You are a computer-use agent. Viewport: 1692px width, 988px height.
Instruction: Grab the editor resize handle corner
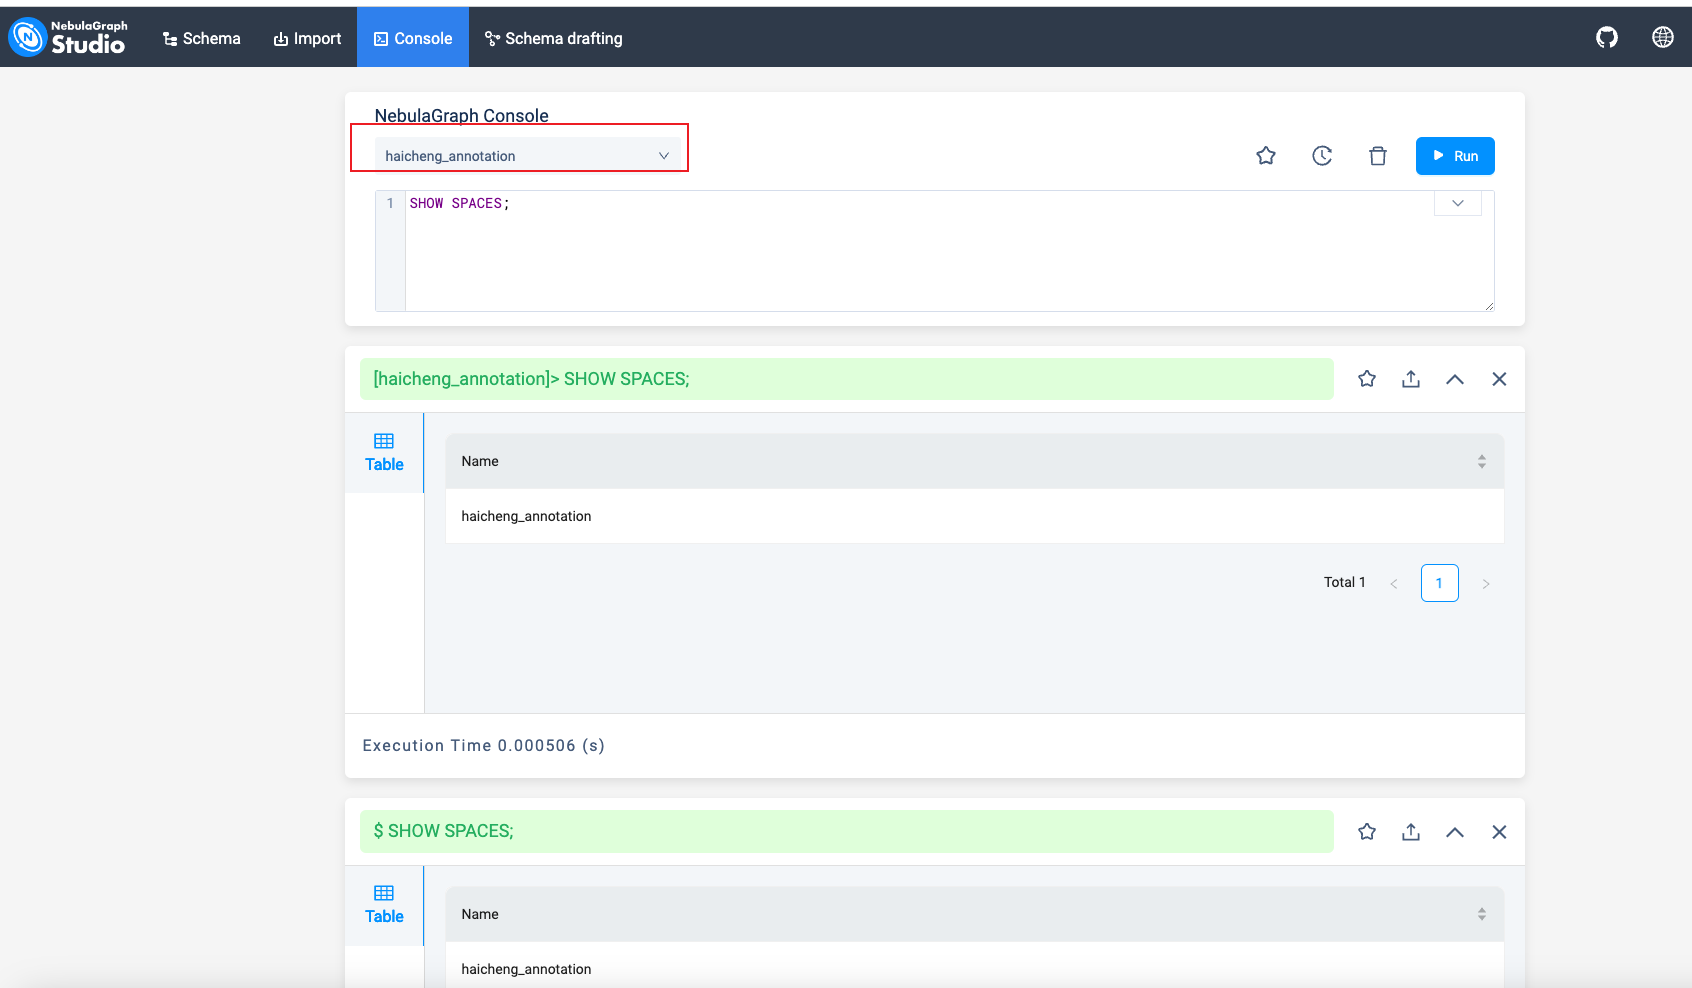coord(1489,306)
